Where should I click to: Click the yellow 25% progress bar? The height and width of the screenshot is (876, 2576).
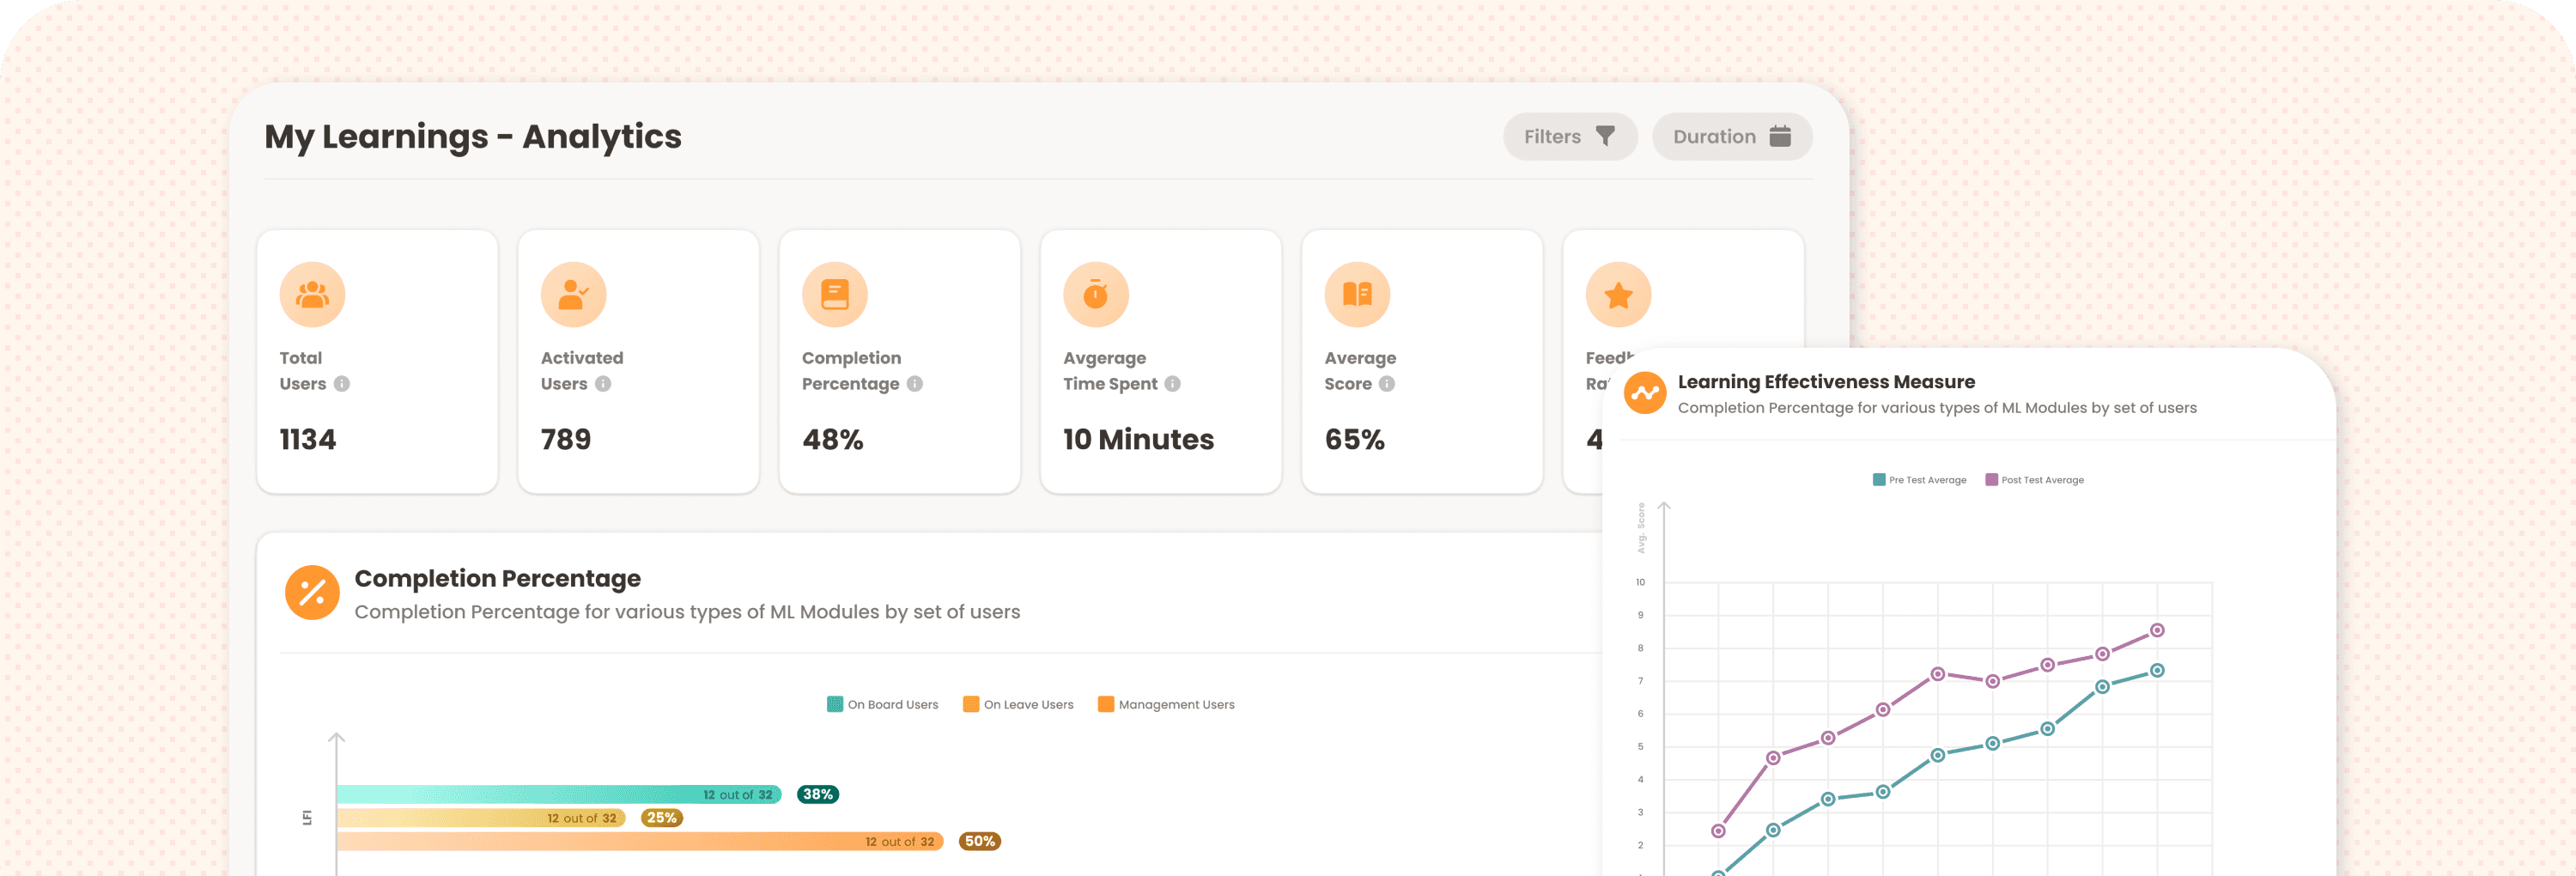482,818
